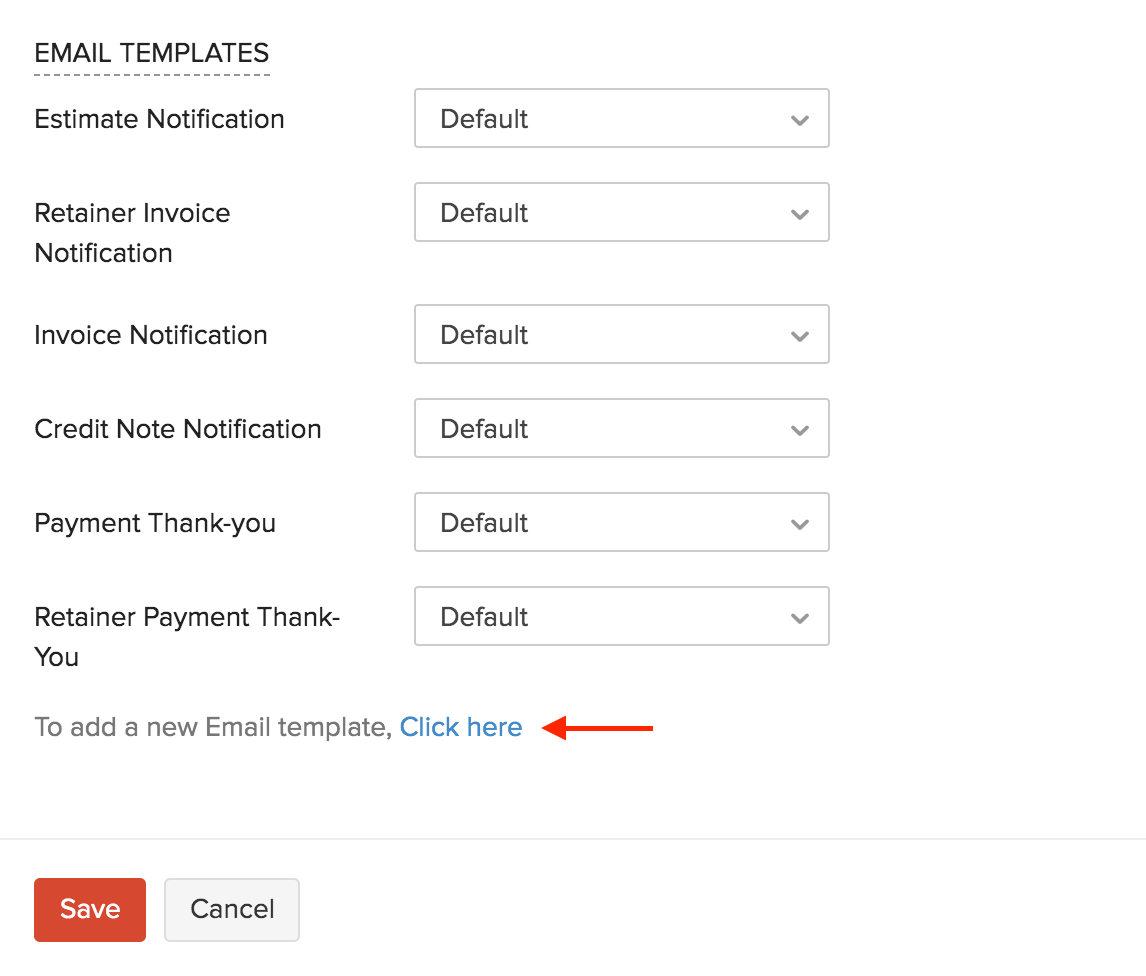Open the Invoice Notification template selector
Image resolution: width=1146 pixels, height=976 pixels.
pos(621,334)
